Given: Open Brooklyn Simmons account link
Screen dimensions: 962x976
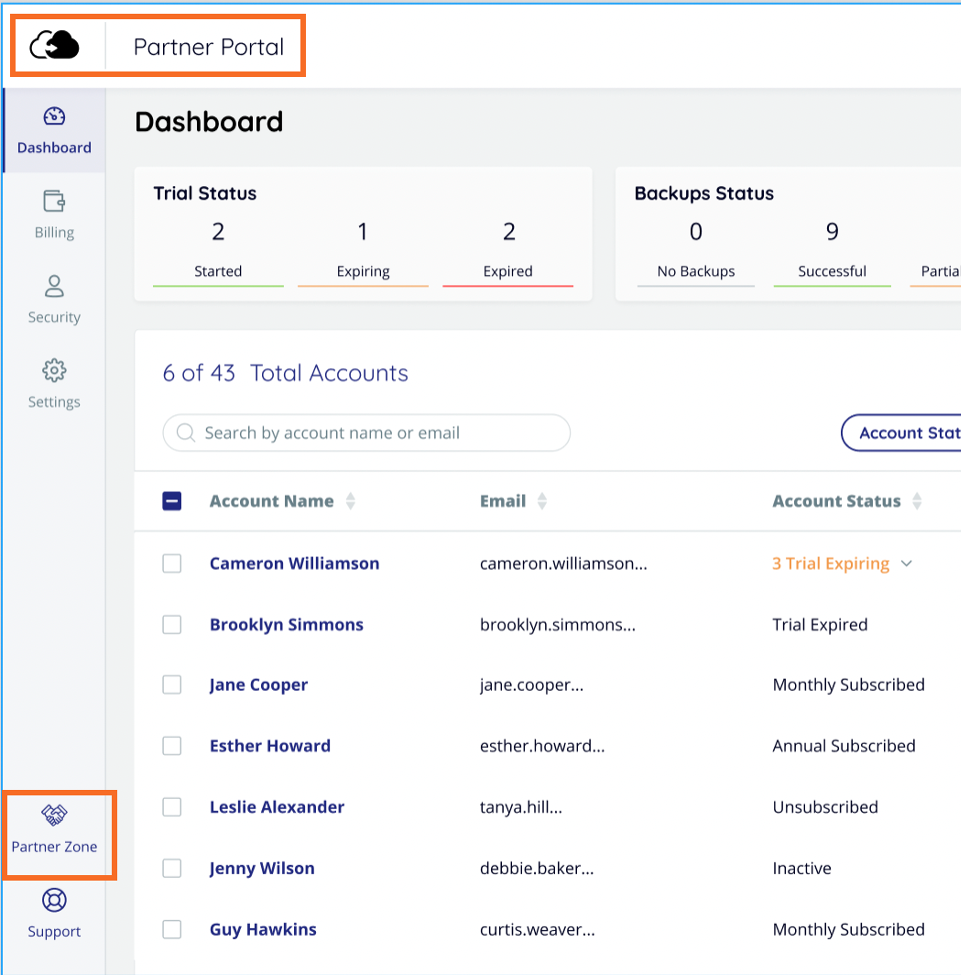Looking at the screenshot, I should (286, 624).
